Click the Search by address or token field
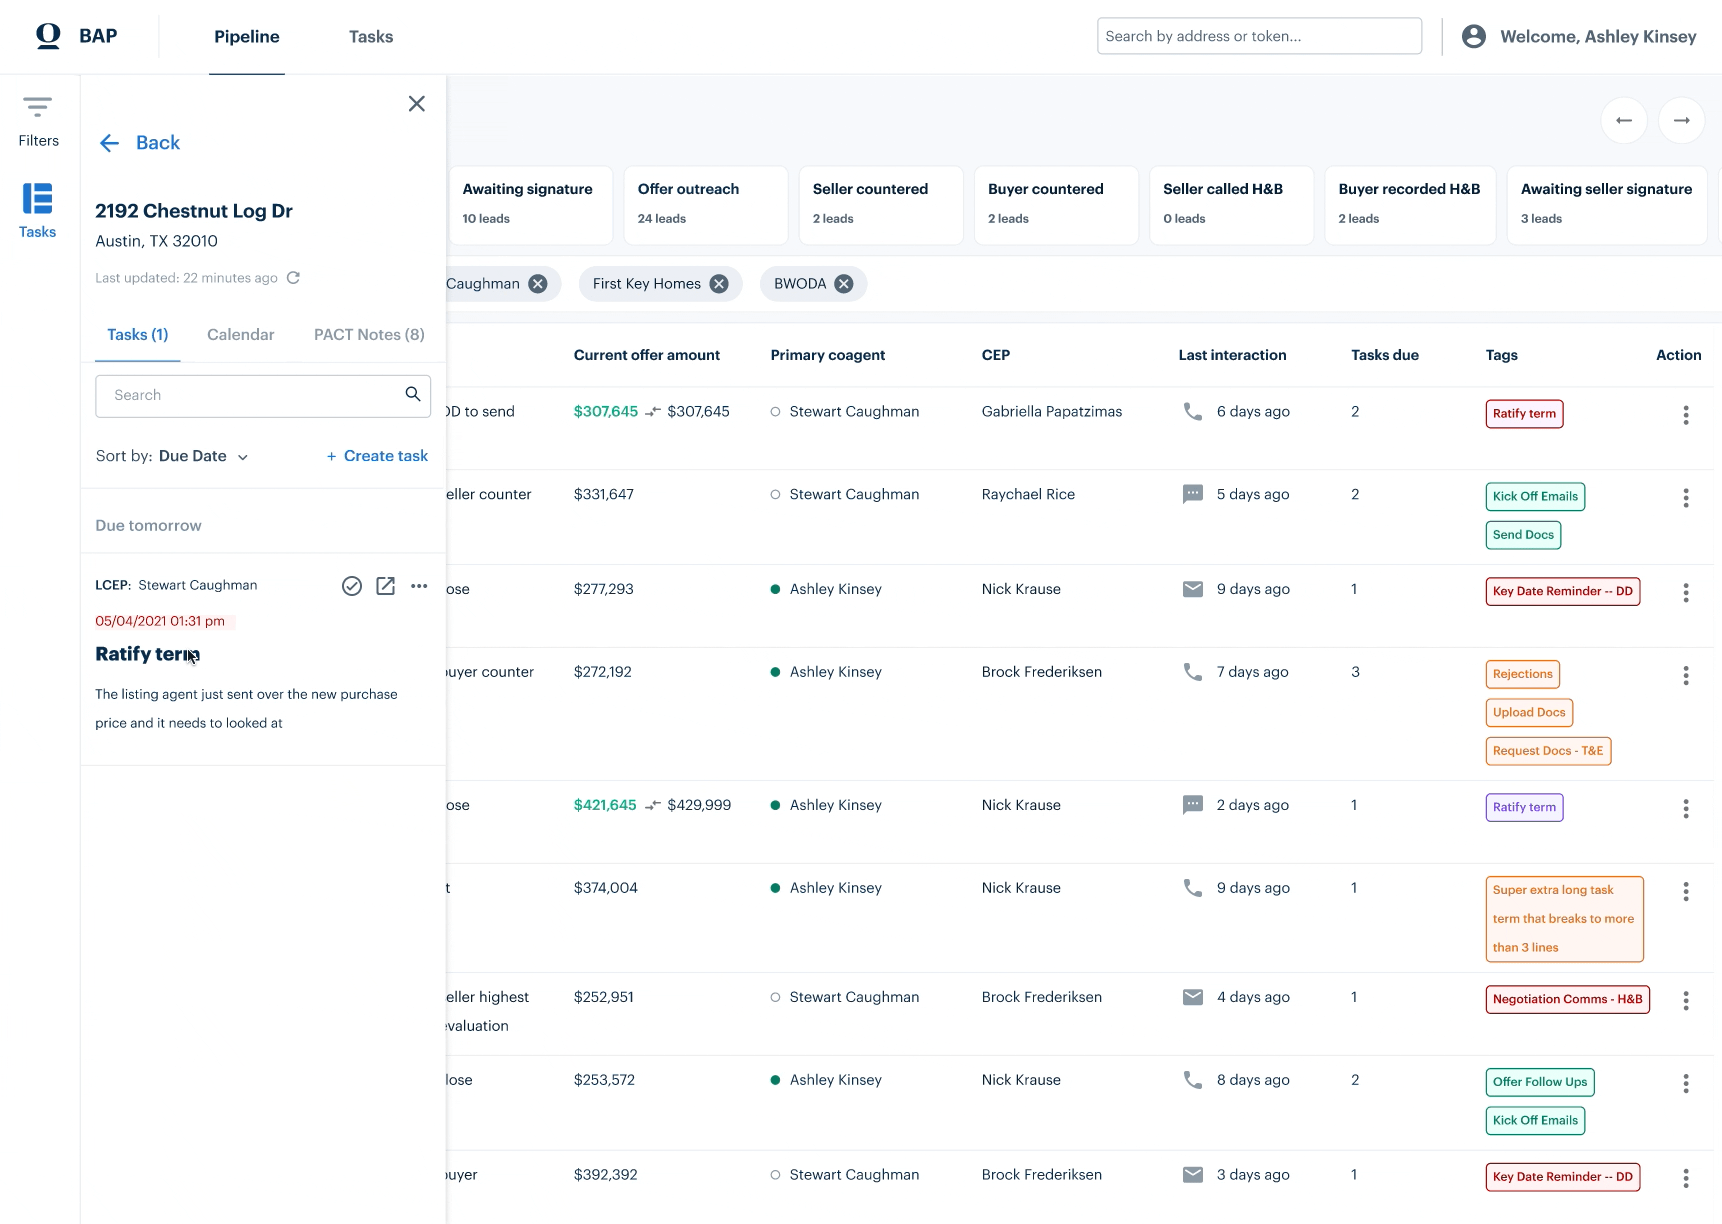Image resolution: width=1722 pixels, height=1224 pixels. pos(1259,36)
